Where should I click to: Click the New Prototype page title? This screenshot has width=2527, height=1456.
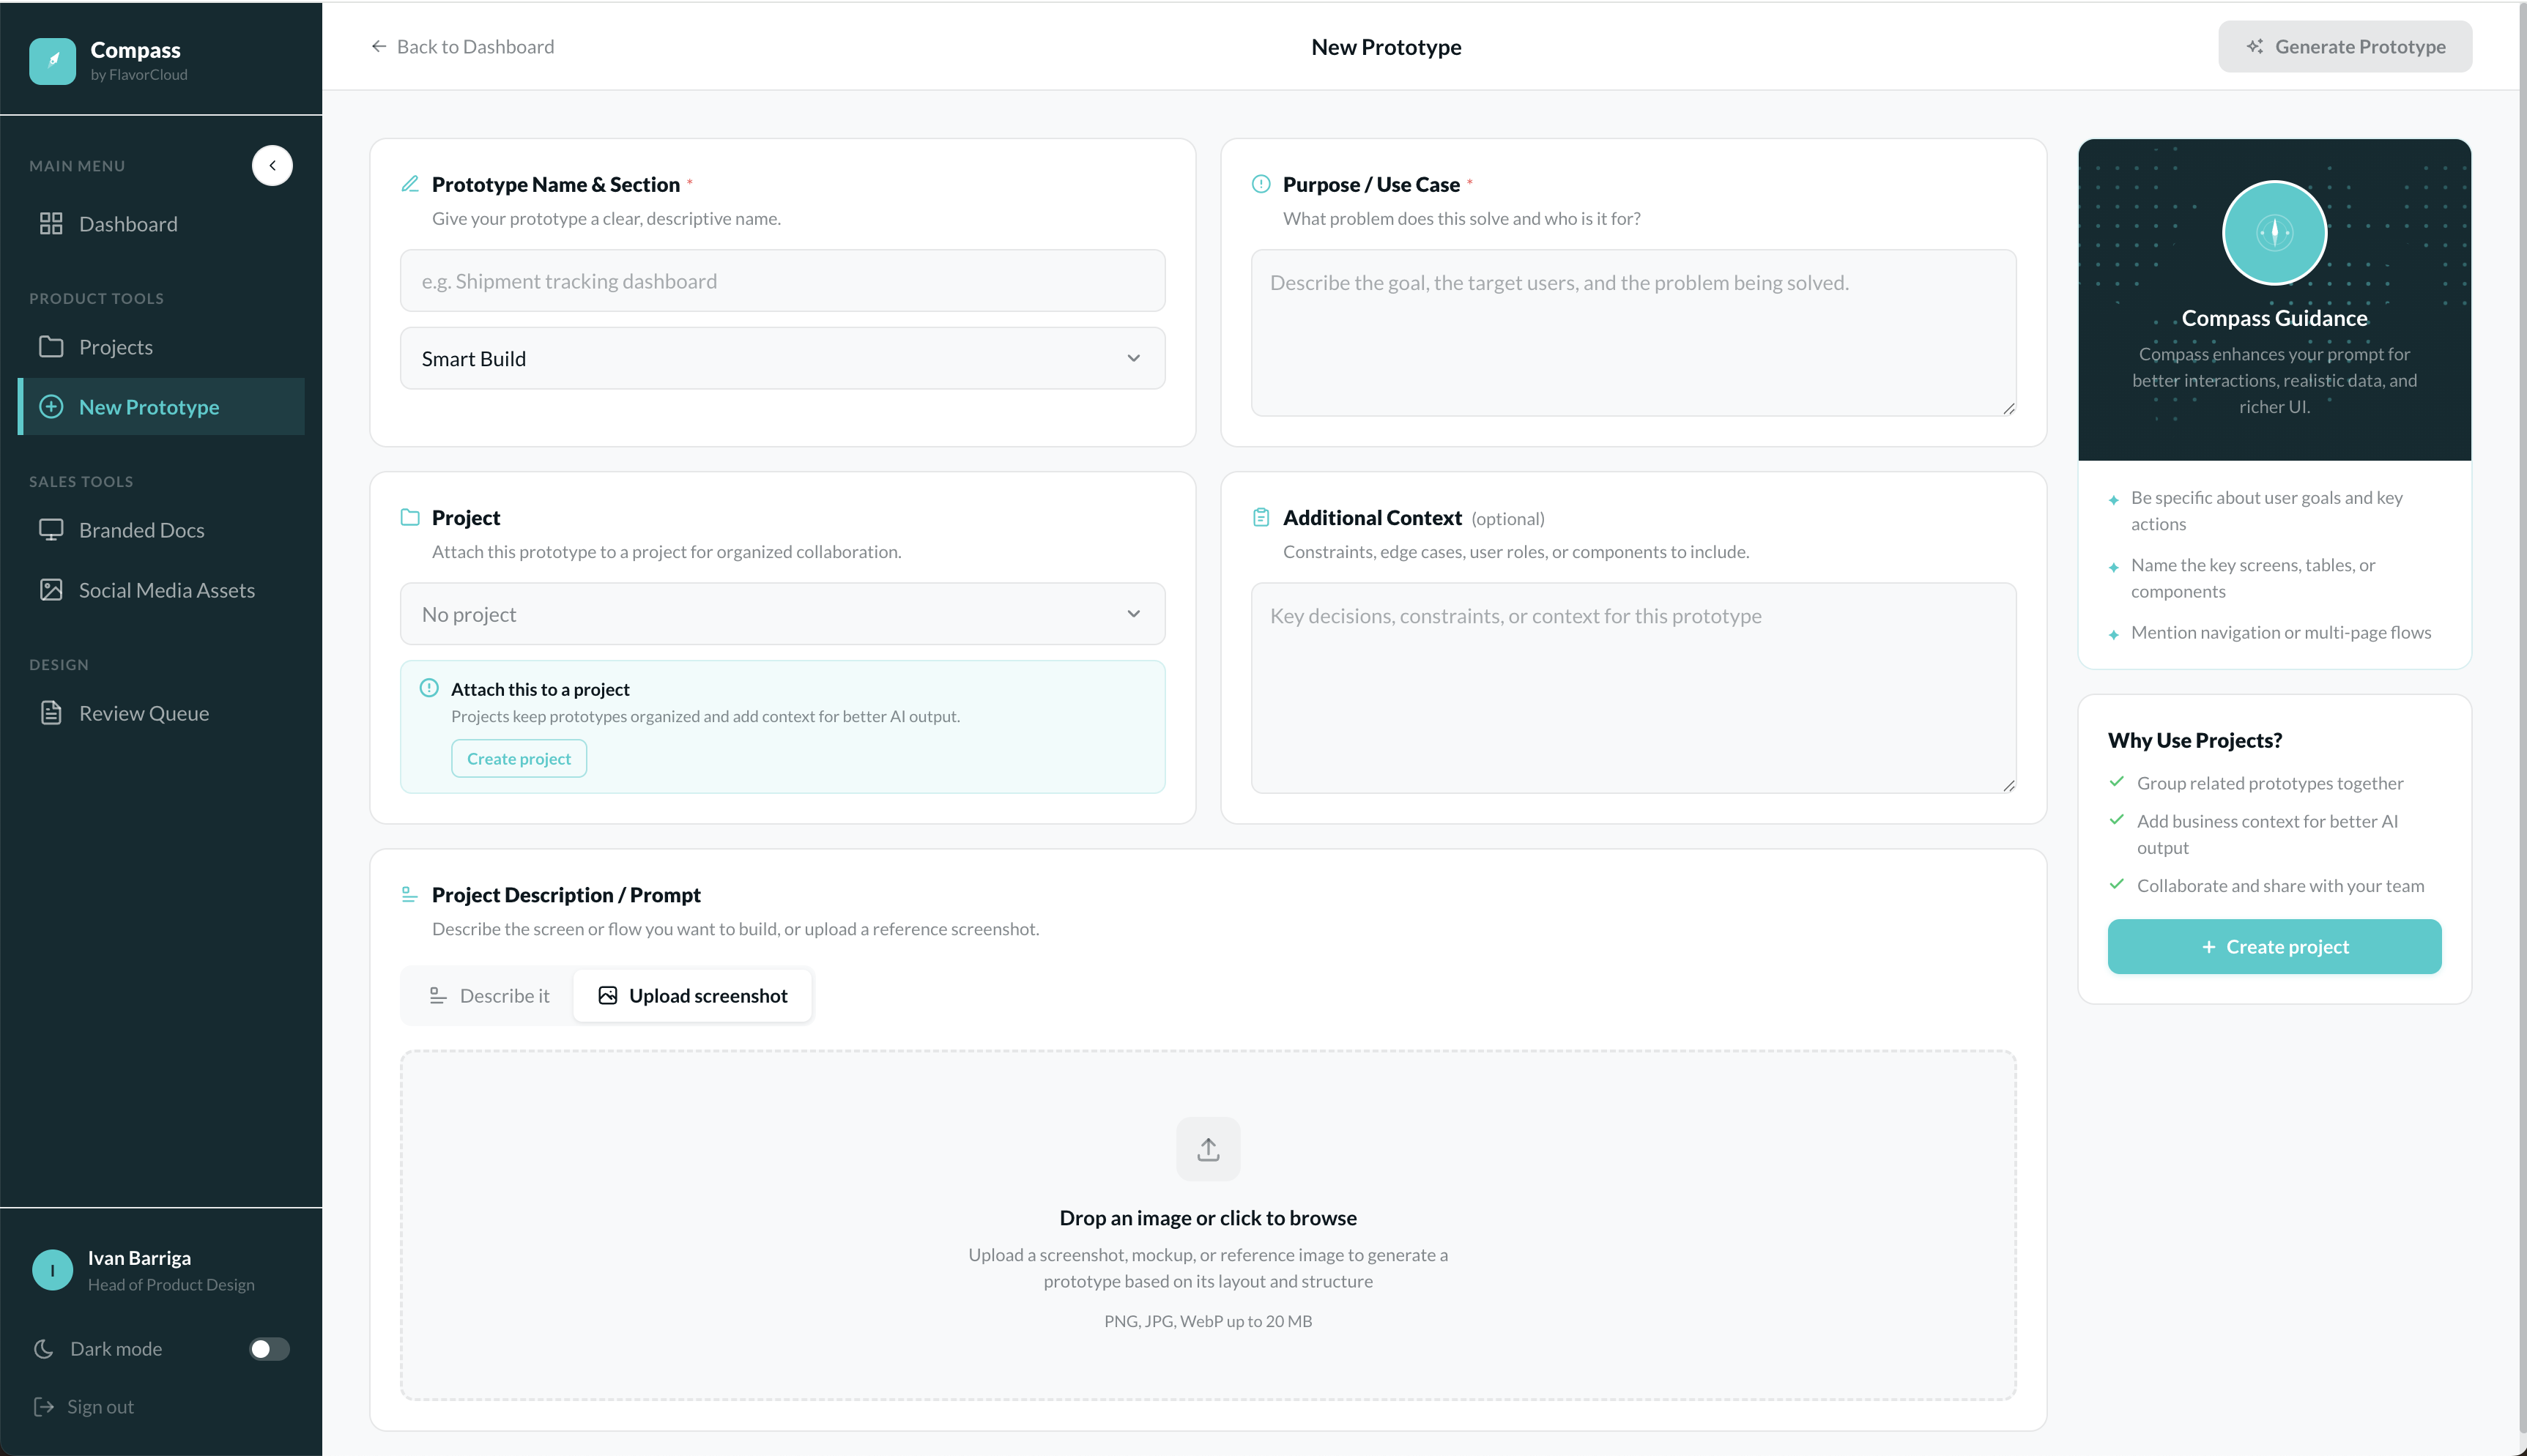(1386, 46)
